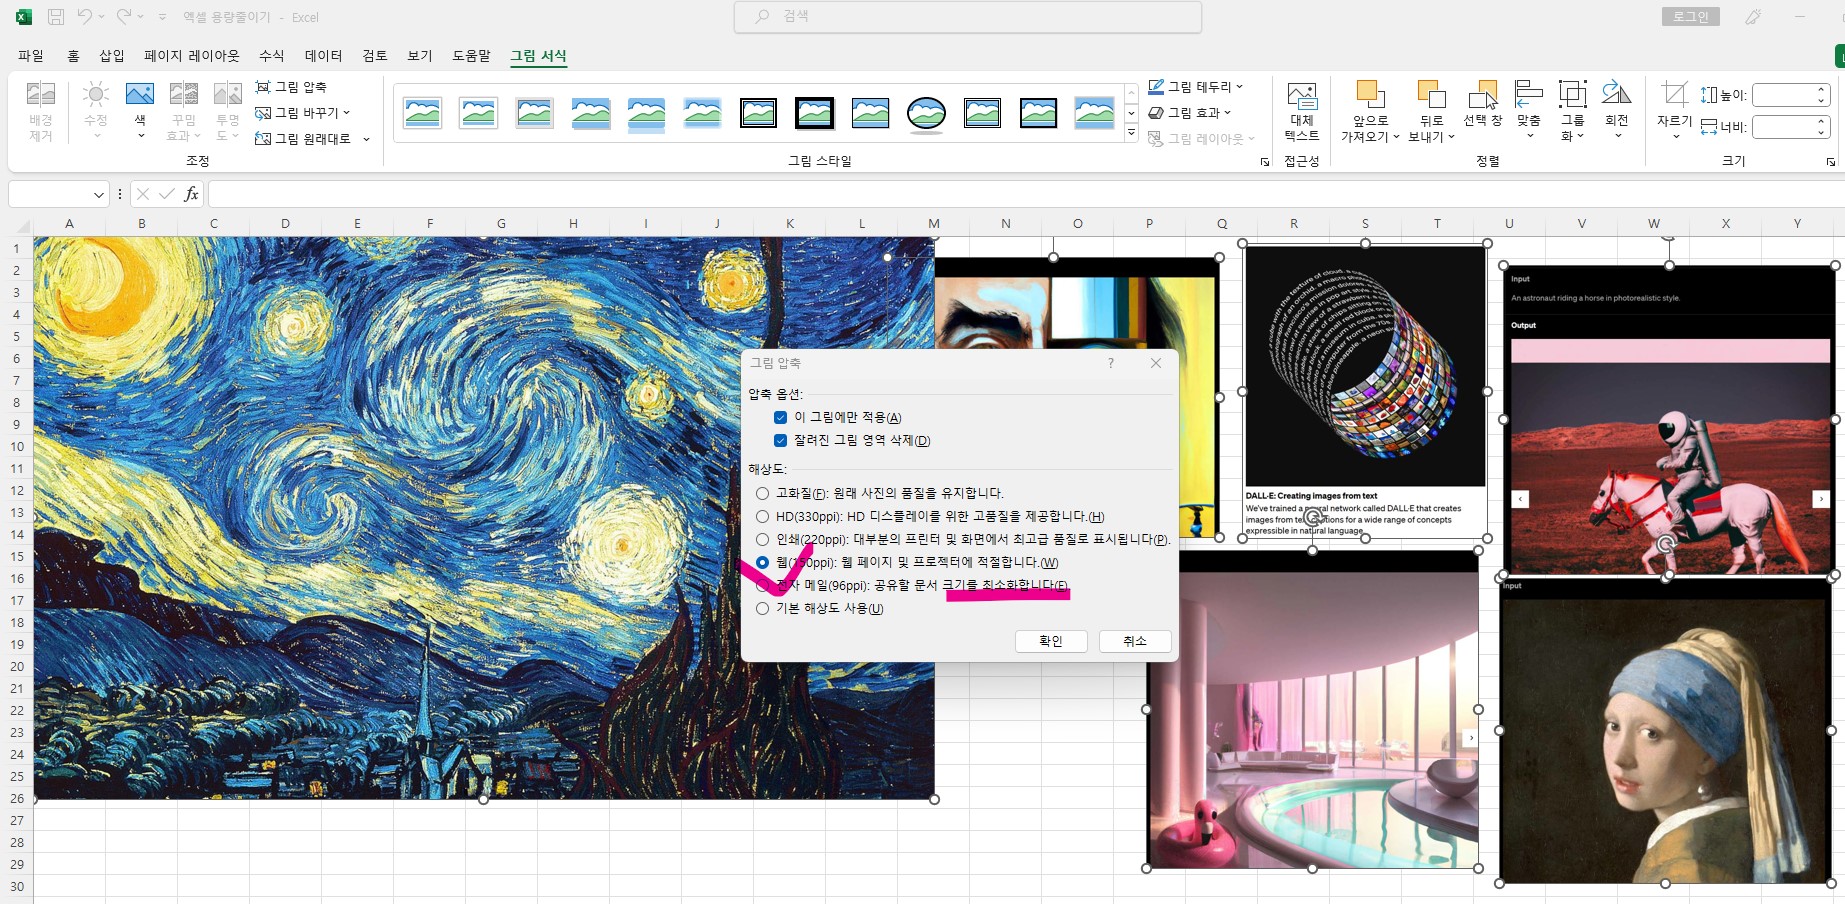
Task: Click the 배경 제거 (remove background) icon
Action: 40,111
